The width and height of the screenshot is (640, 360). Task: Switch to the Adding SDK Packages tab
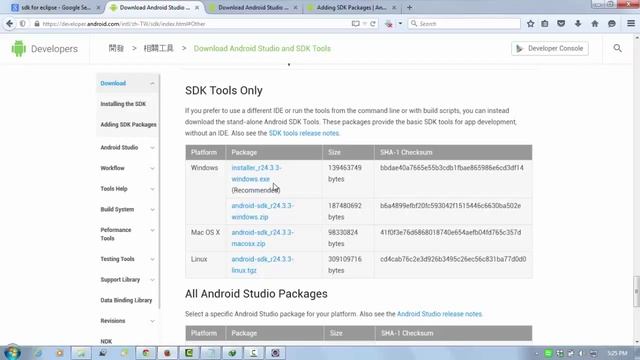tap(351, 7)
